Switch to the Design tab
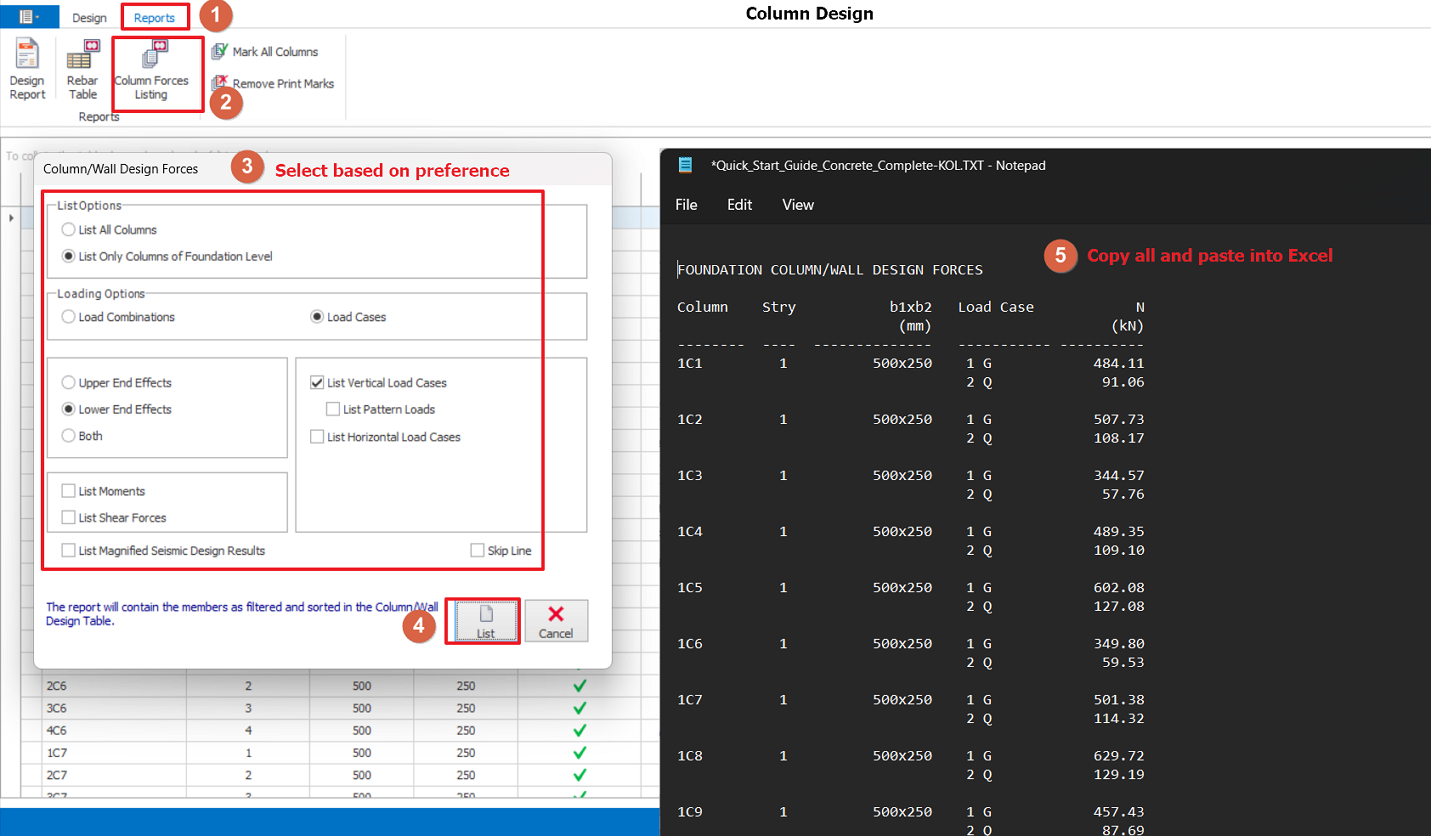 pos(90,18)
